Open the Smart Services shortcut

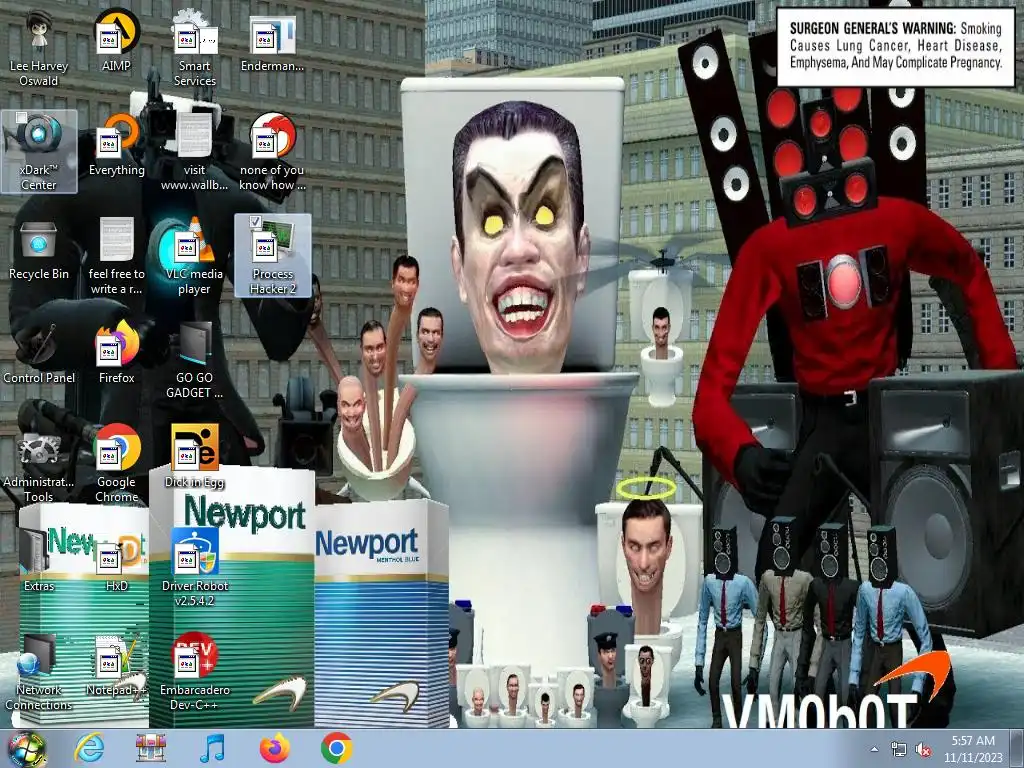point(194,49)
